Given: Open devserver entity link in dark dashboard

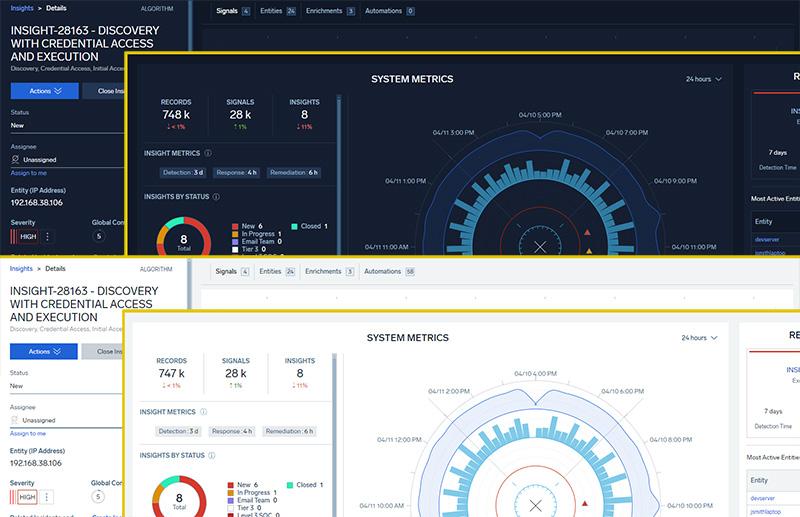Looking at the screenshot, I should [x=767, y=239].
